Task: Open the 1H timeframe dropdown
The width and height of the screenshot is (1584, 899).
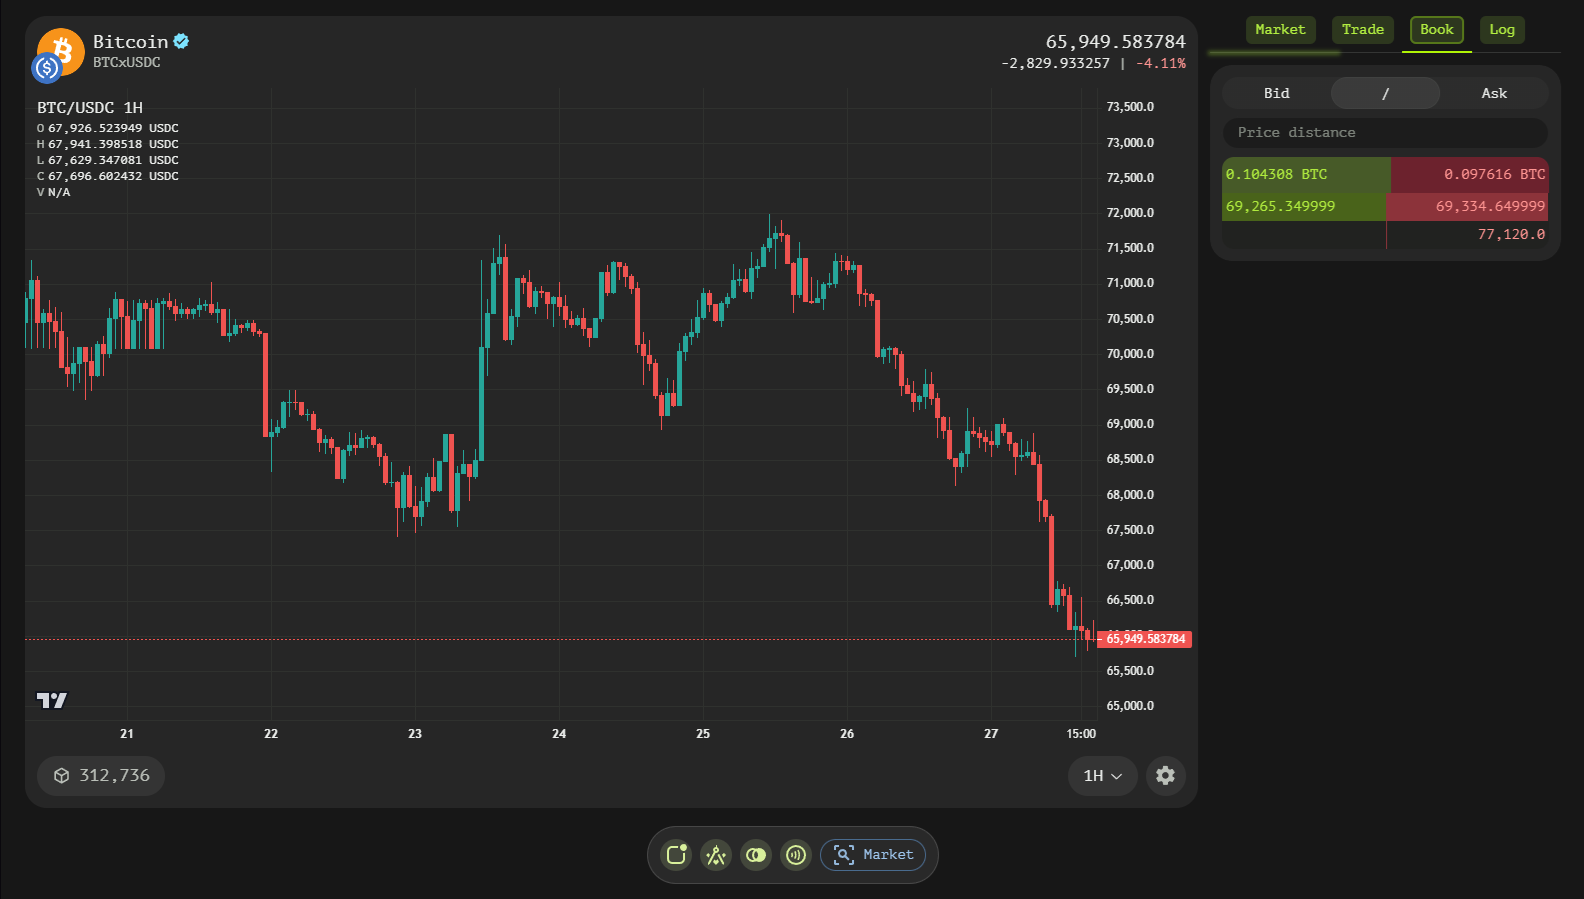Action: tap(1102, 776)
